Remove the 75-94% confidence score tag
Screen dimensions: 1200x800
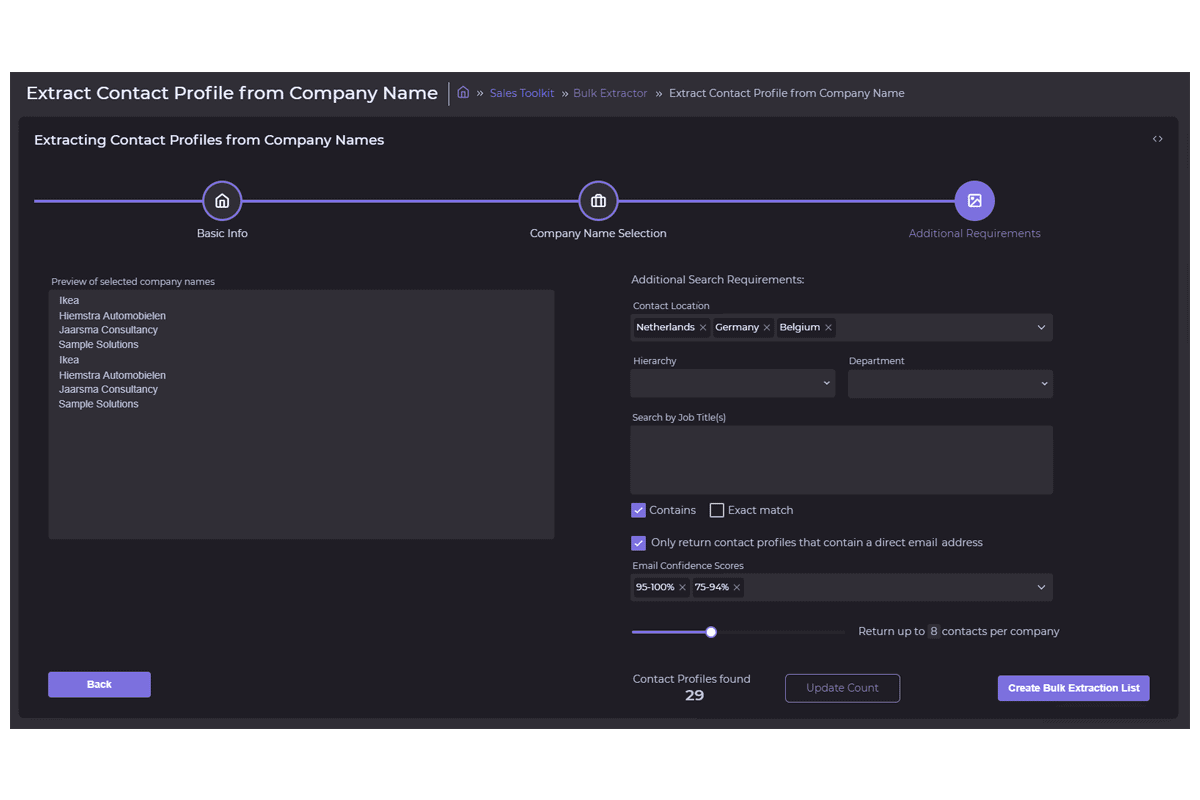737,588
